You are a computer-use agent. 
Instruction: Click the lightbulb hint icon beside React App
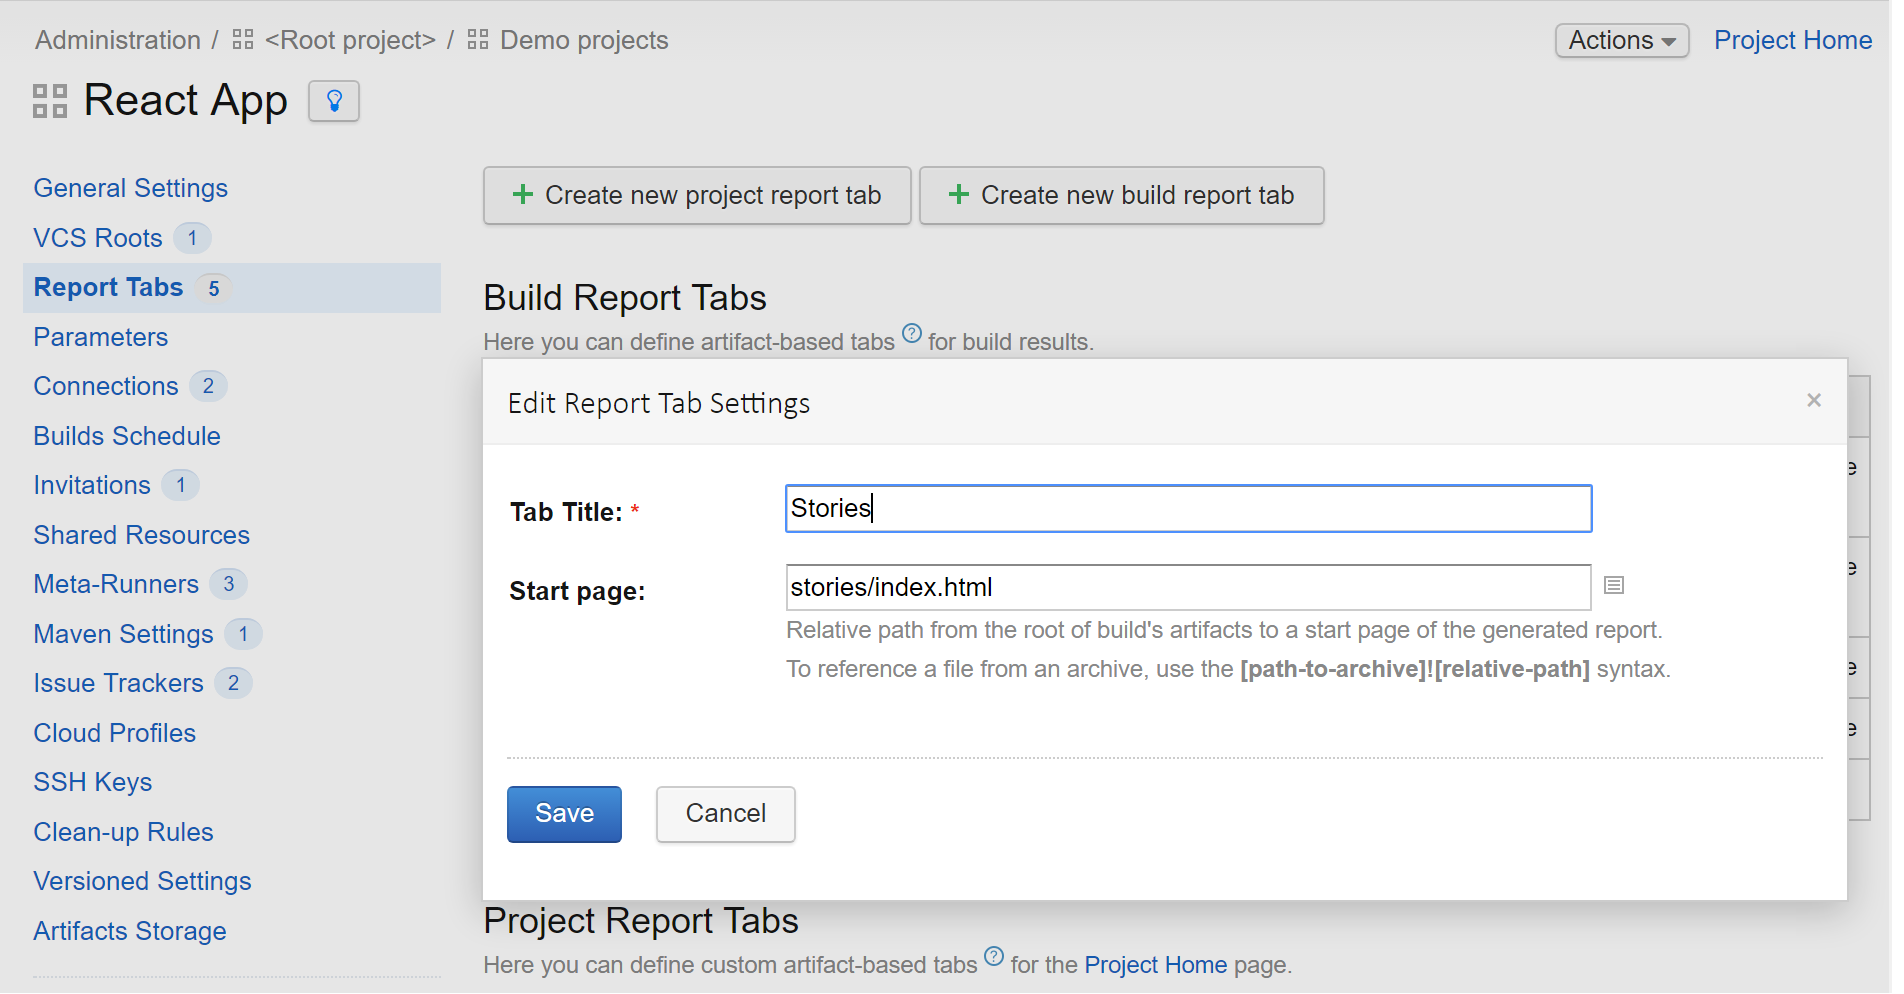pos(334,101)
